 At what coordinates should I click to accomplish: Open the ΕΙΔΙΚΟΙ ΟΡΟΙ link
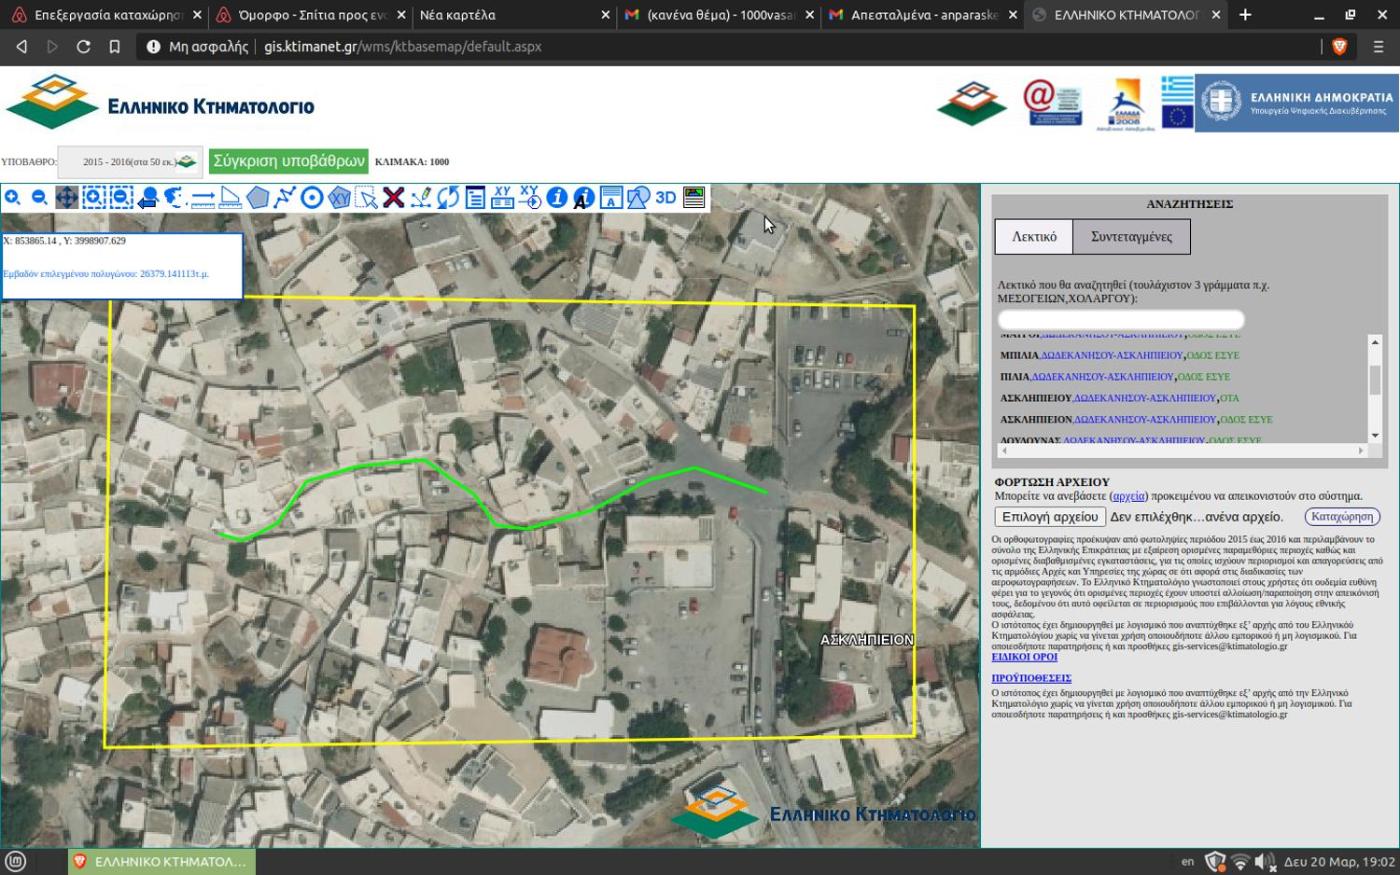[1024, 657]
